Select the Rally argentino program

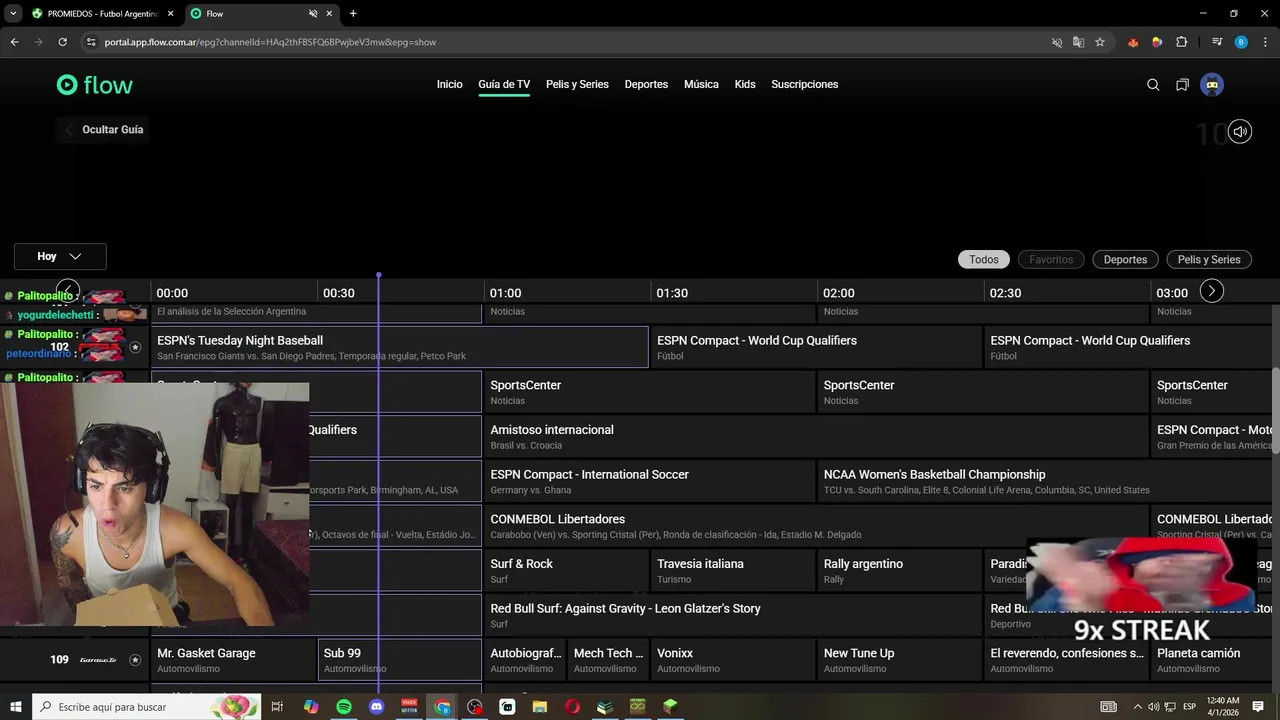click(899, 571)
